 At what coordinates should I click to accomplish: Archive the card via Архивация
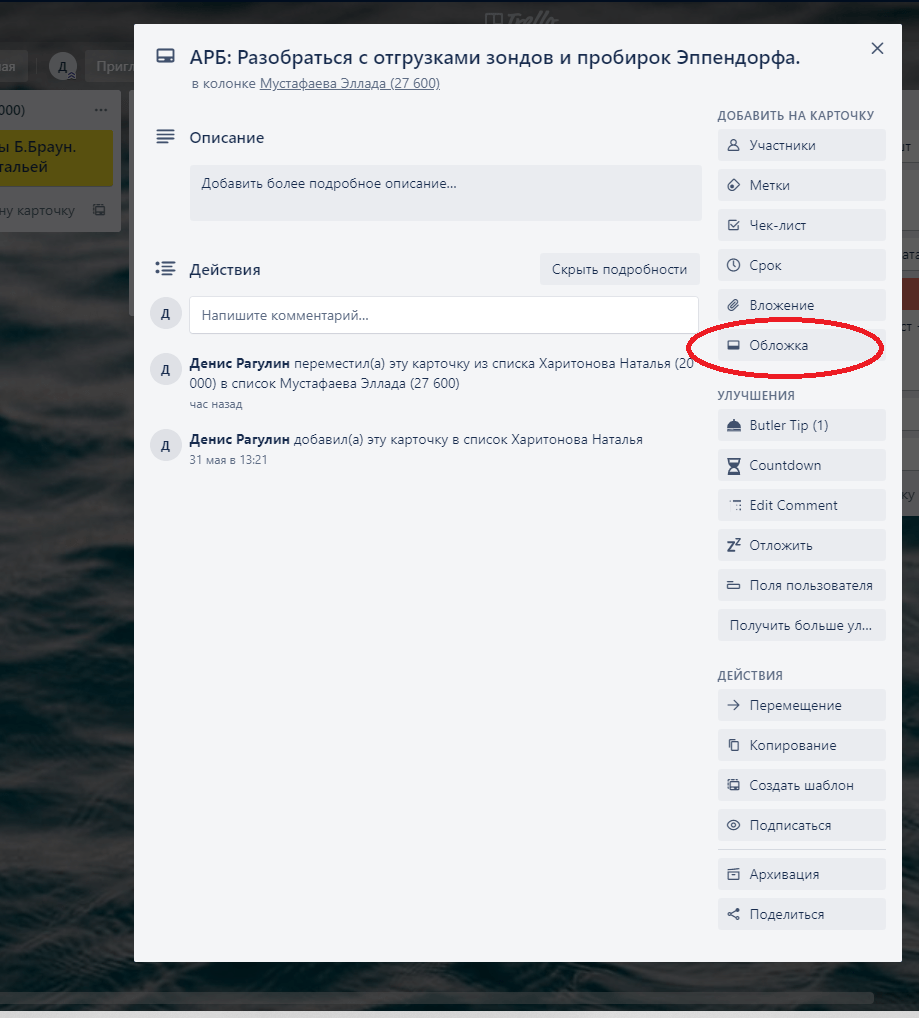coord(800,873)
